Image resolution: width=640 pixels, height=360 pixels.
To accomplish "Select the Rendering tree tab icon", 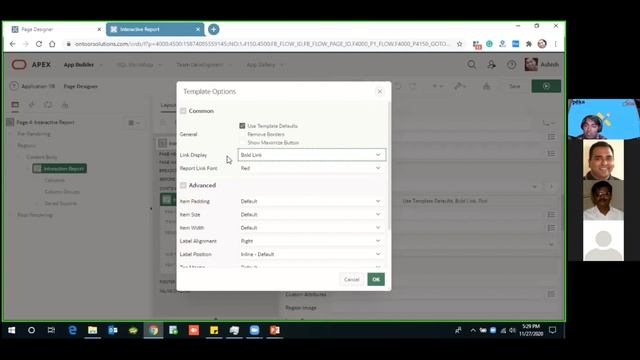I will tap(15, 105).
